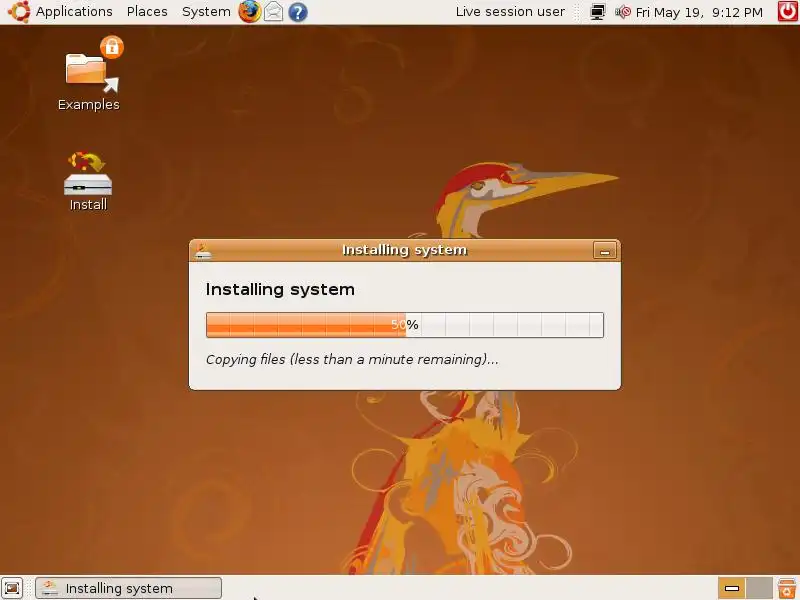The height and width of the screenshot is (600, 800).
Task: Open the blue Help question mark icon
Action: 298,12
